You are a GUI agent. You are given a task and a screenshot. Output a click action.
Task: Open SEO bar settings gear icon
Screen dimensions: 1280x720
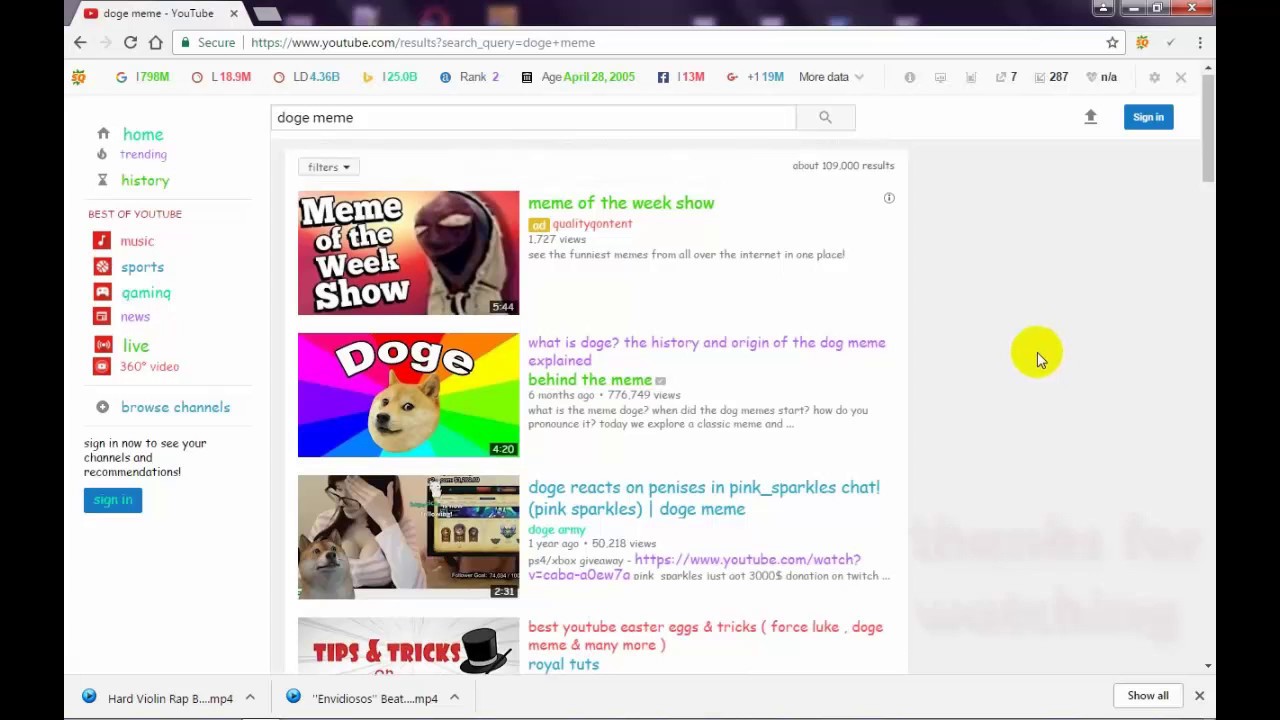pos(1154,77)
